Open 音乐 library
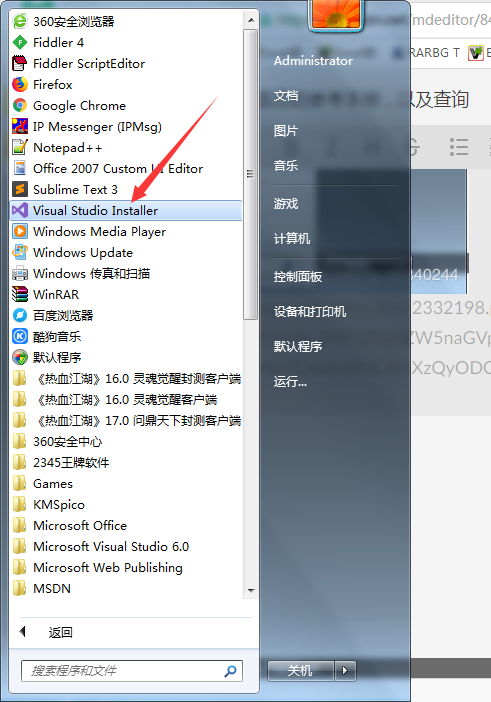This screenshot has height=702, width=491. [x=286, y=166]
